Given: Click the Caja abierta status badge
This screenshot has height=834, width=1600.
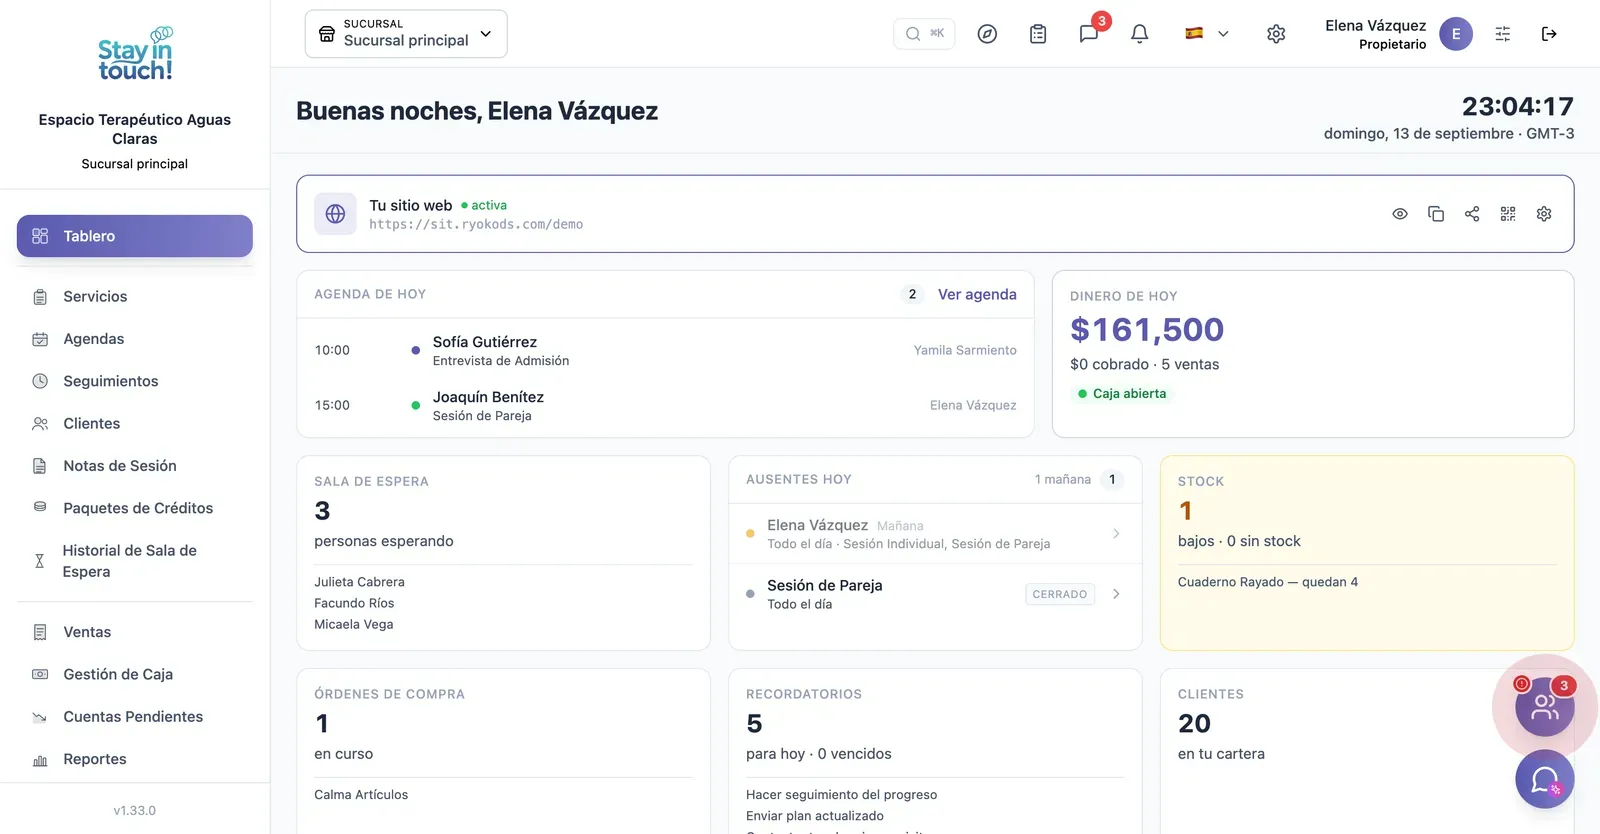Looking at the screenshot, I should [x=1122, y=394].
